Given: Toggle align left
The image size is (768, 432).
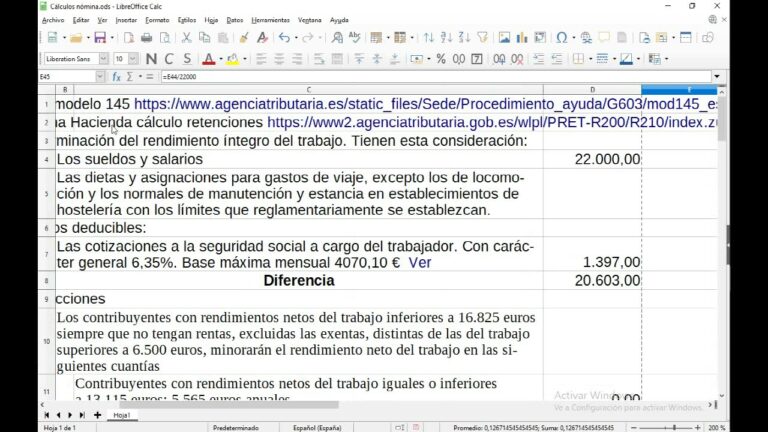Looking at the screenshot, I should point(261,59).
